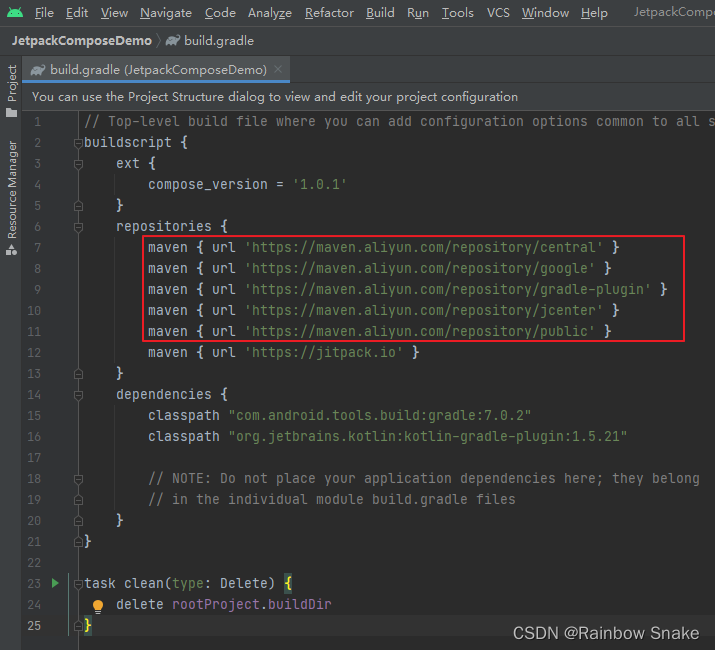Viewport: 715px width, 650px height.
Task: Open the Refactor menu
Action: point(329,13)
